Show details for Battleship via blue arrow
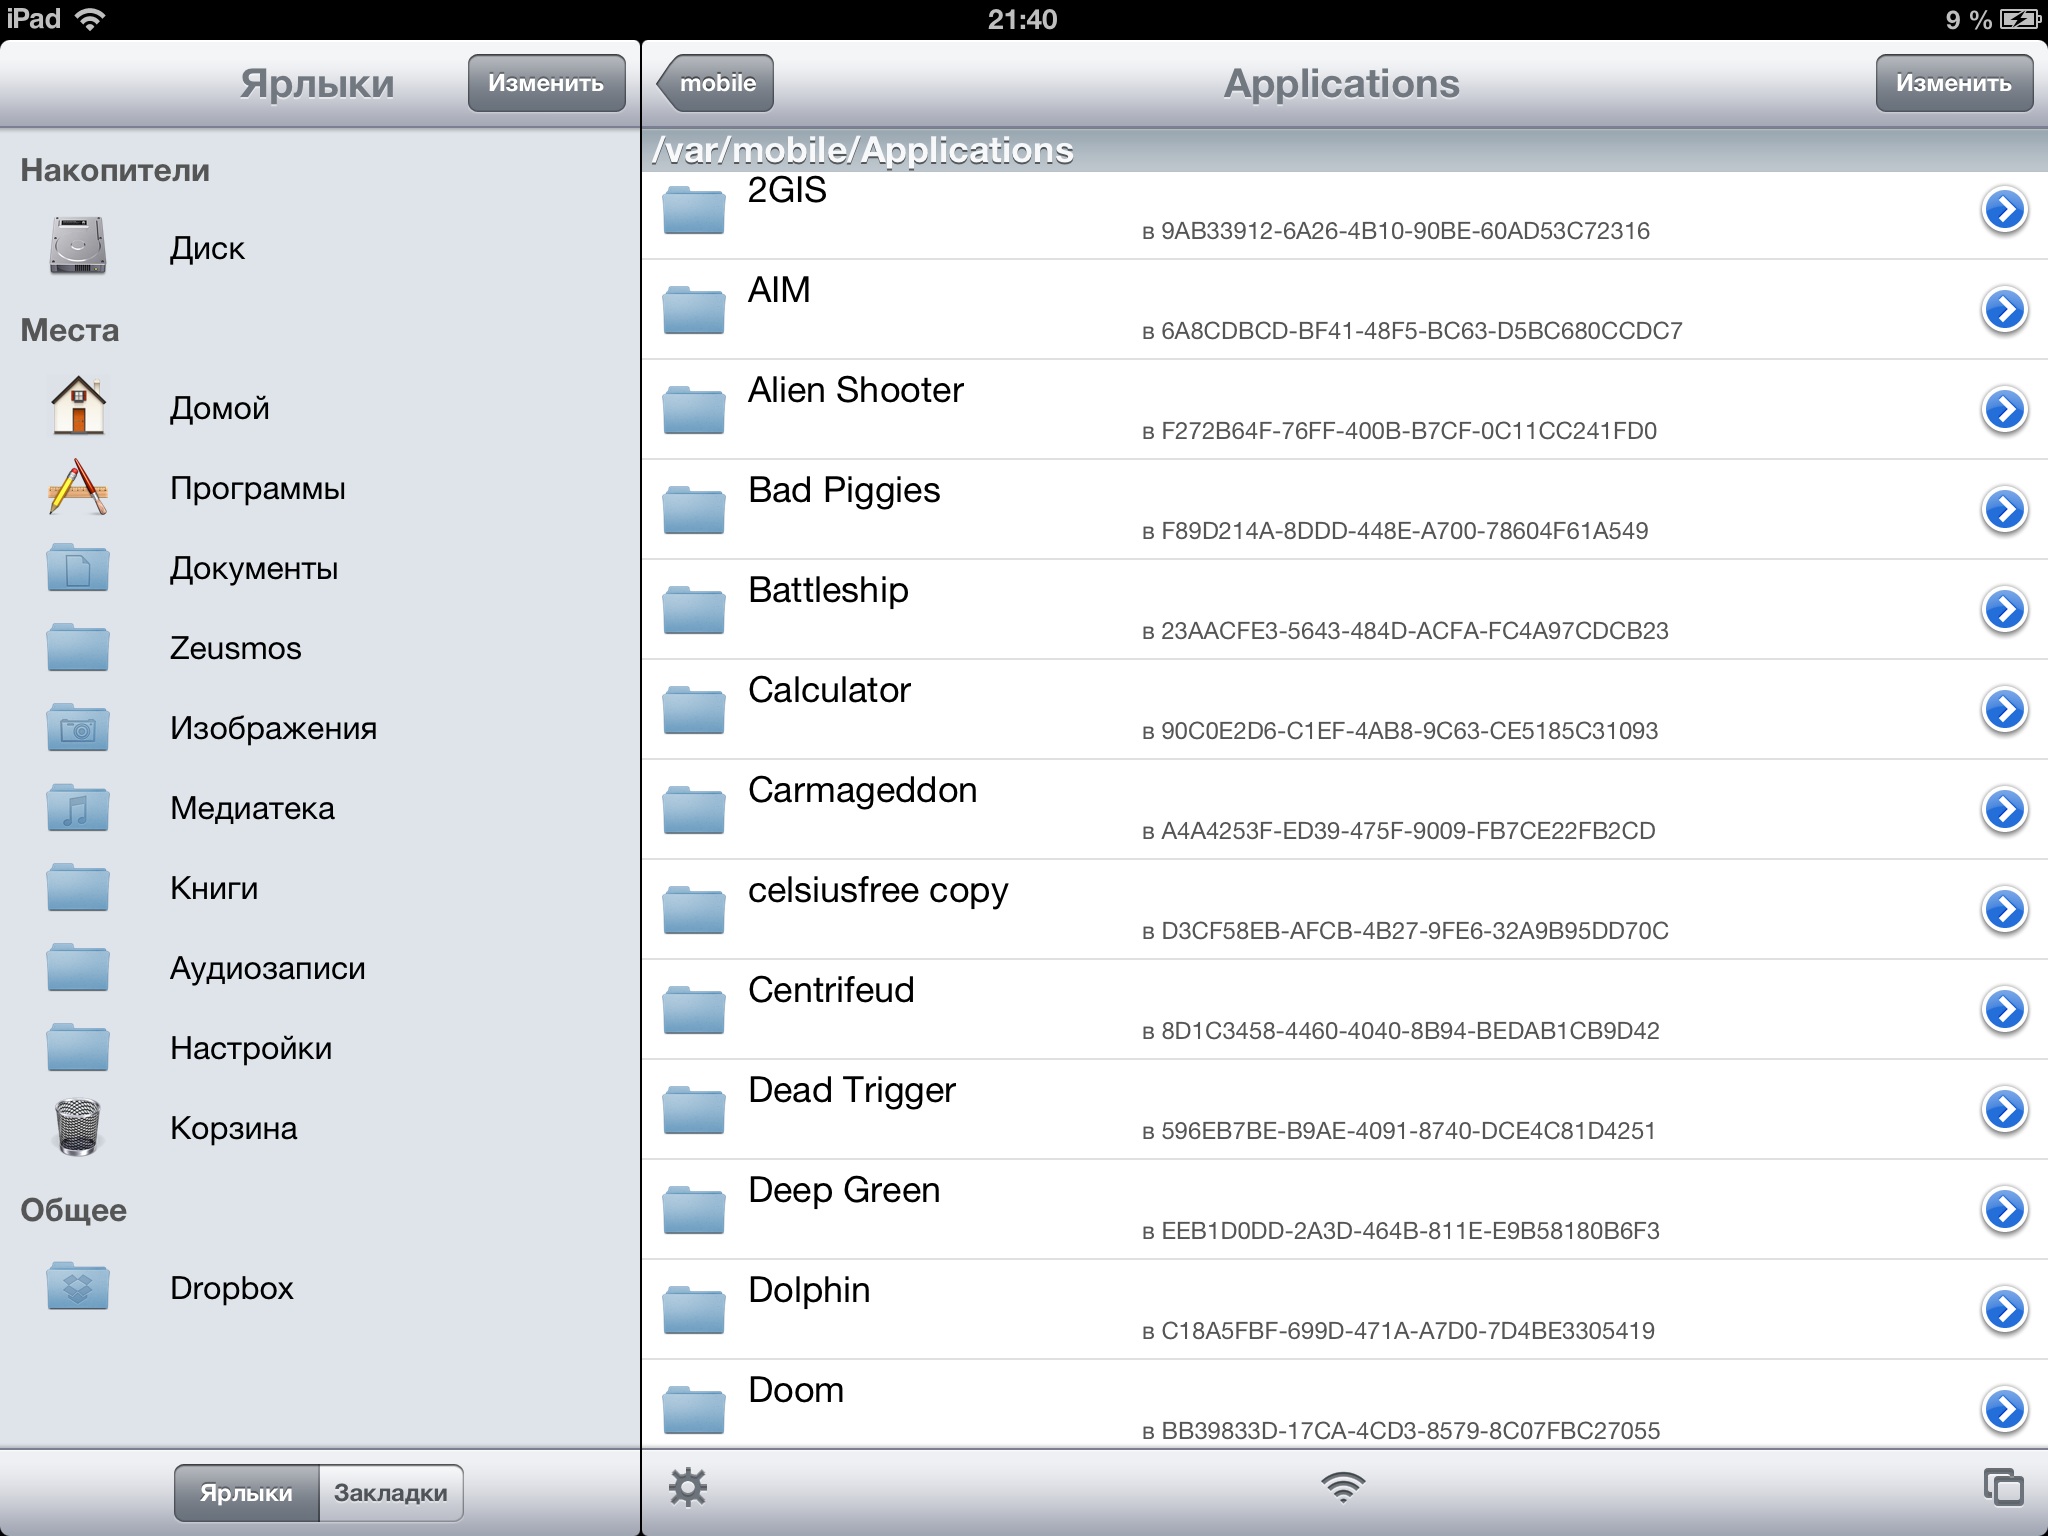 [2004, 610]
